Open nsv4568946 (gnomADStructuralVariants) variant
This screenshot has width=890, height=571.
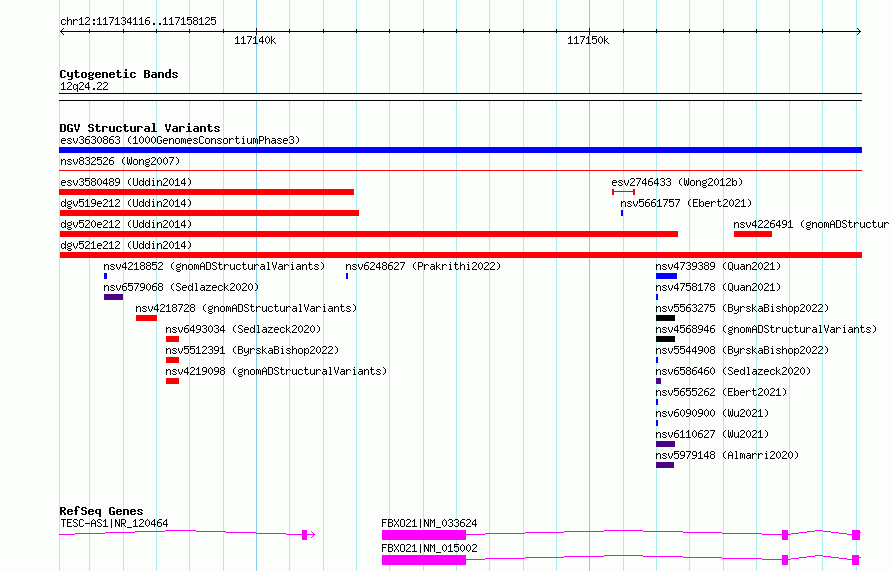tap(766, 329)
